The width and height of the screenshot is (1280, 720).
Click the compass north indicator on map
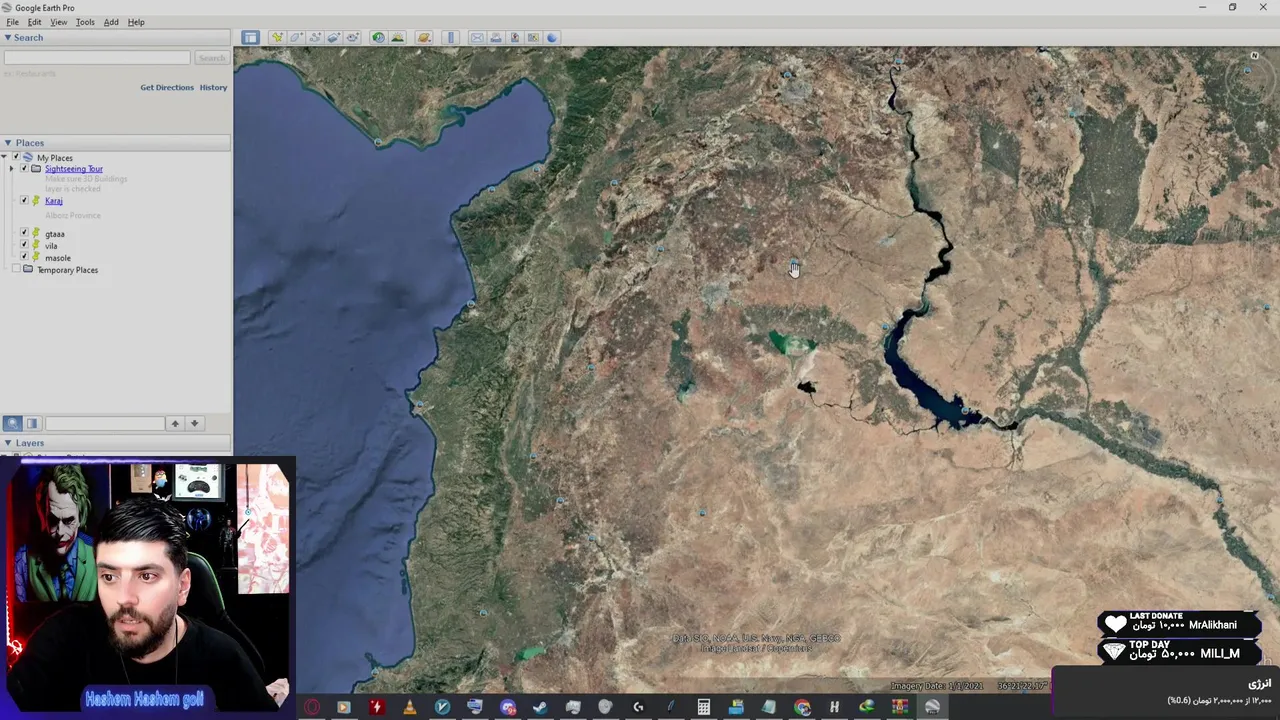(x=1254, y=56)
